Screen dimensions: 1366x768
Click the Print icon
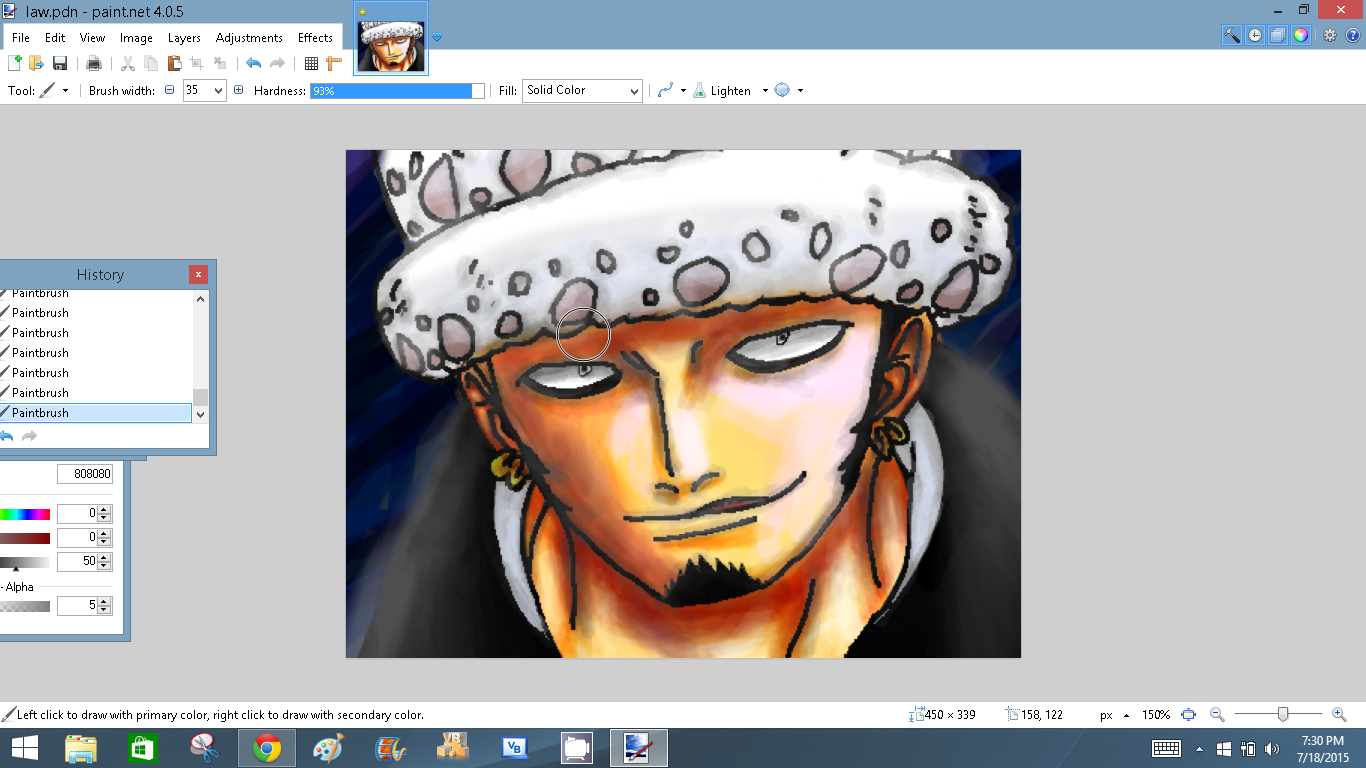pyautogui.click(x=94, y=63)
